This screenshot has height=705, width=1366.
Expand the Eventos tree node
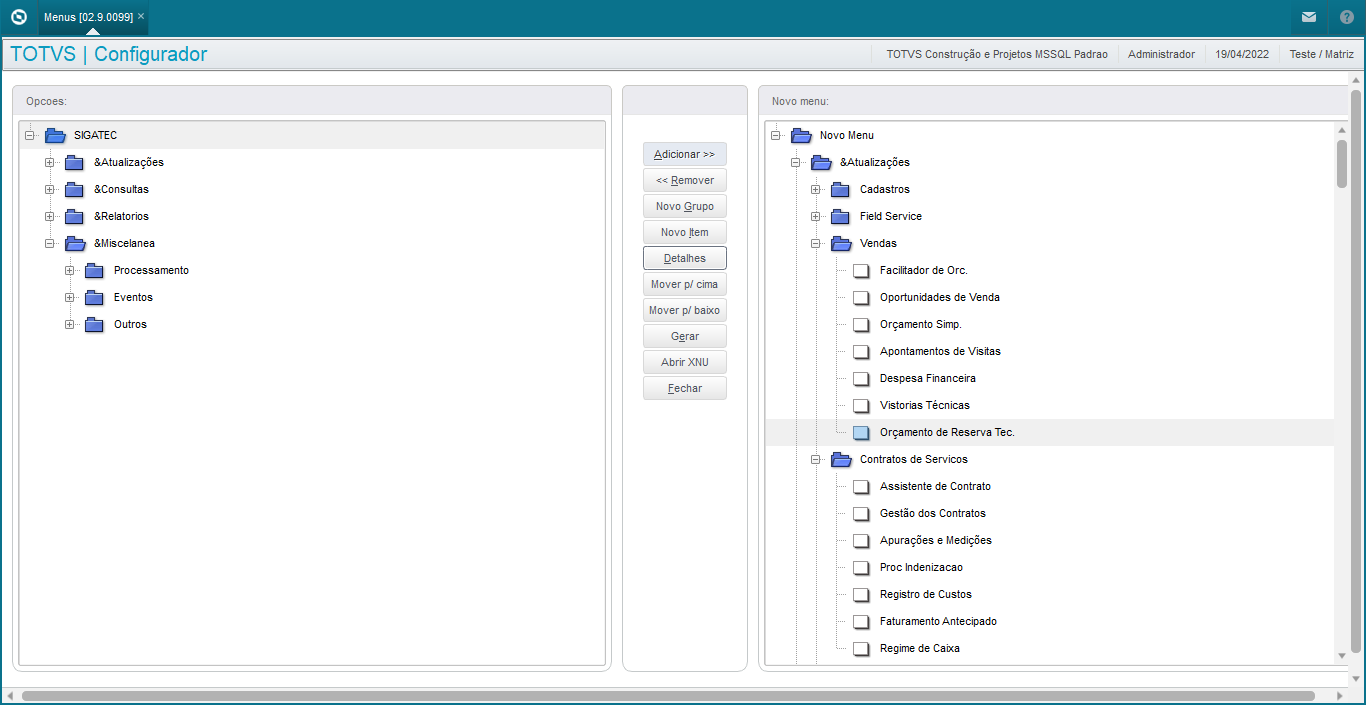[x=70, y=297]
